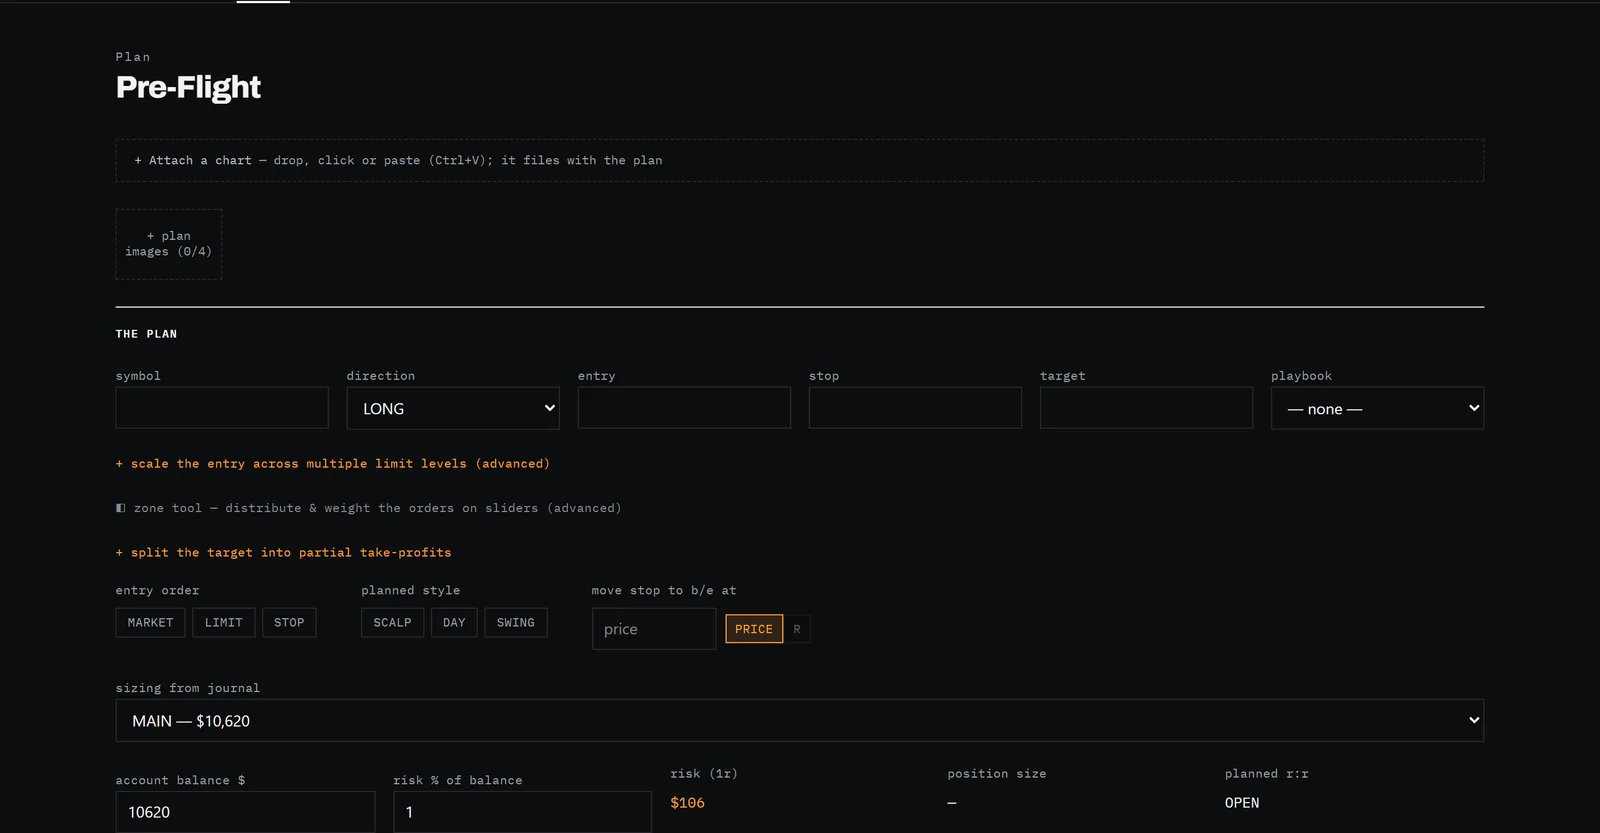Focus the symbol input field
The height and width of the screenshot is (833, 1600).
tap(222, 408)
